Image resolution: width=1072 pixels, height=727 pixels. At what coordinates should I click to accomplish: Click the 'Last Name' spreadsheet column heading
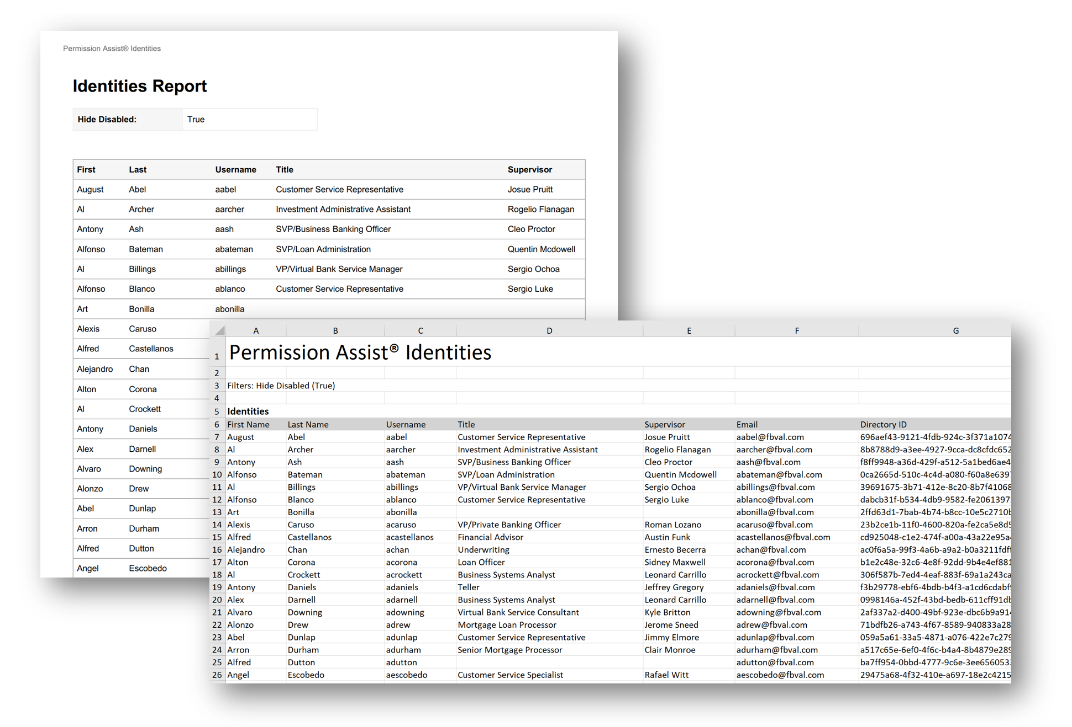pos(308,425)
